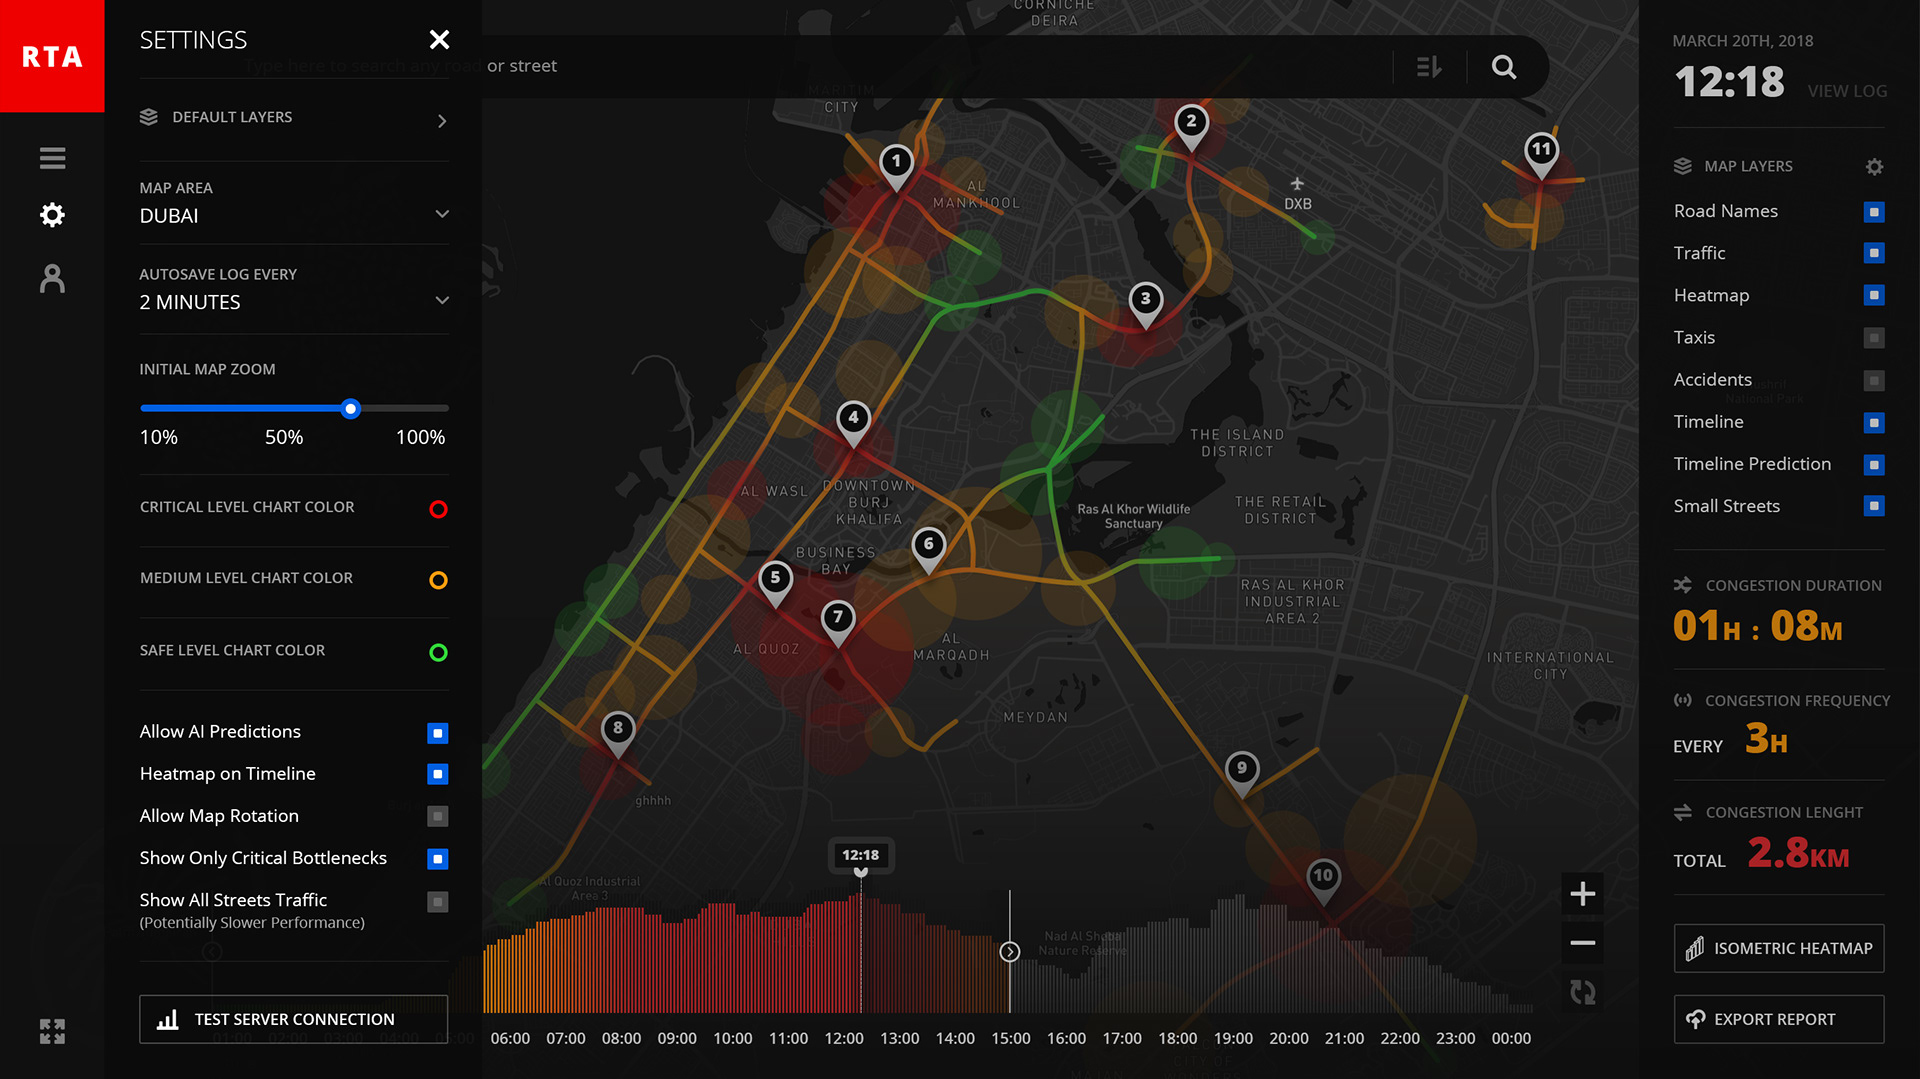Open the list filter icon in search bar

click(x=1429, y=67)
